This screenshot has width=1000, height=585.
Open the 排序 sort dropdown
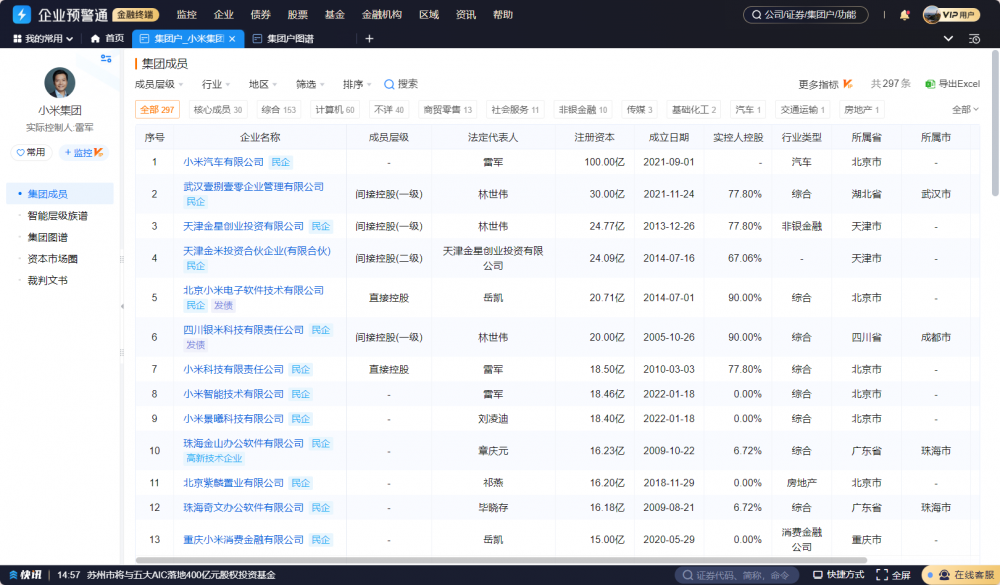[357, 84]
